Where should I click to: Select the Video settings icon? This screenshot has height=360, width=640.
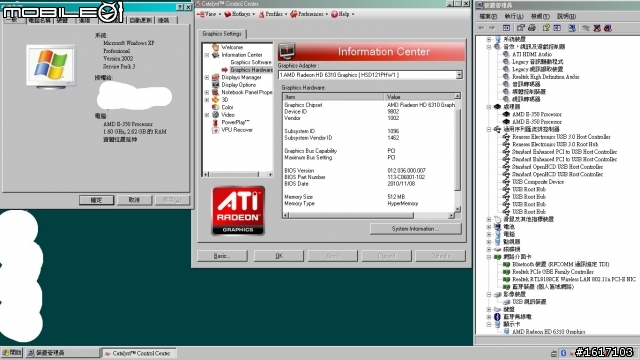click(216, 115)
